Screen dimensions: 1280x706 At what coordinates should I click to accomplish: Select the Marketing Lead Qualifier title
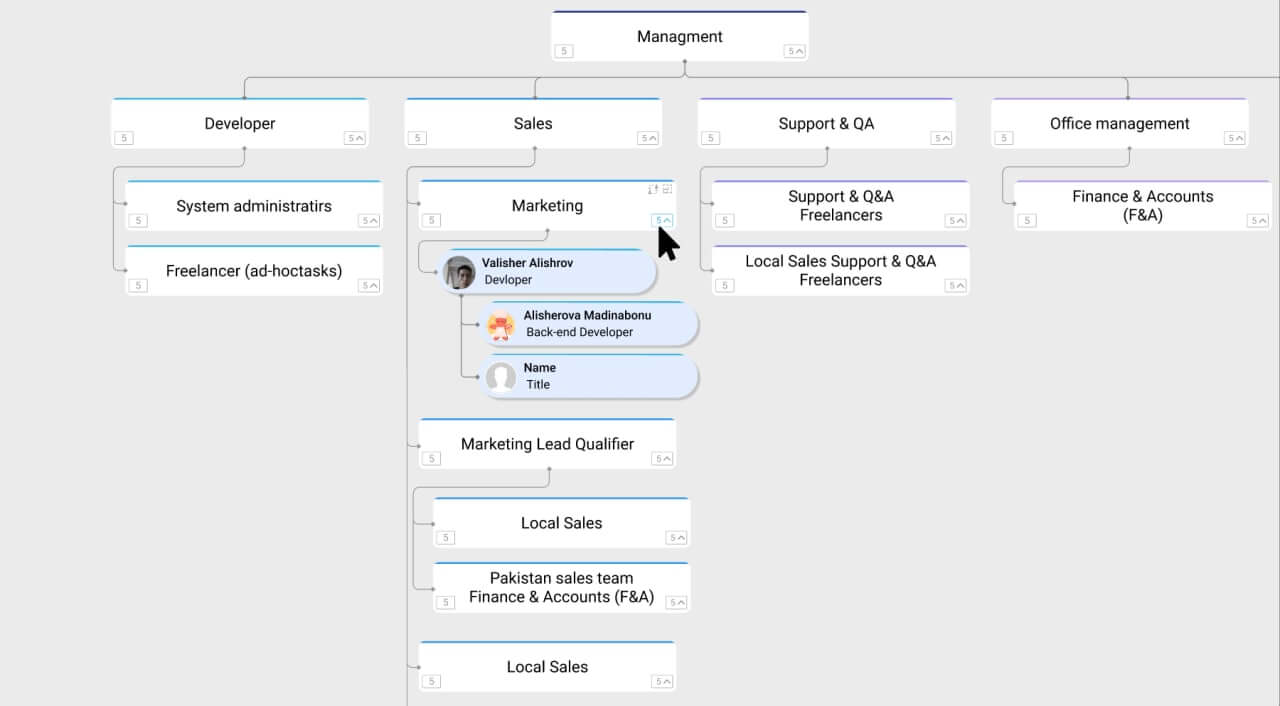547,444
